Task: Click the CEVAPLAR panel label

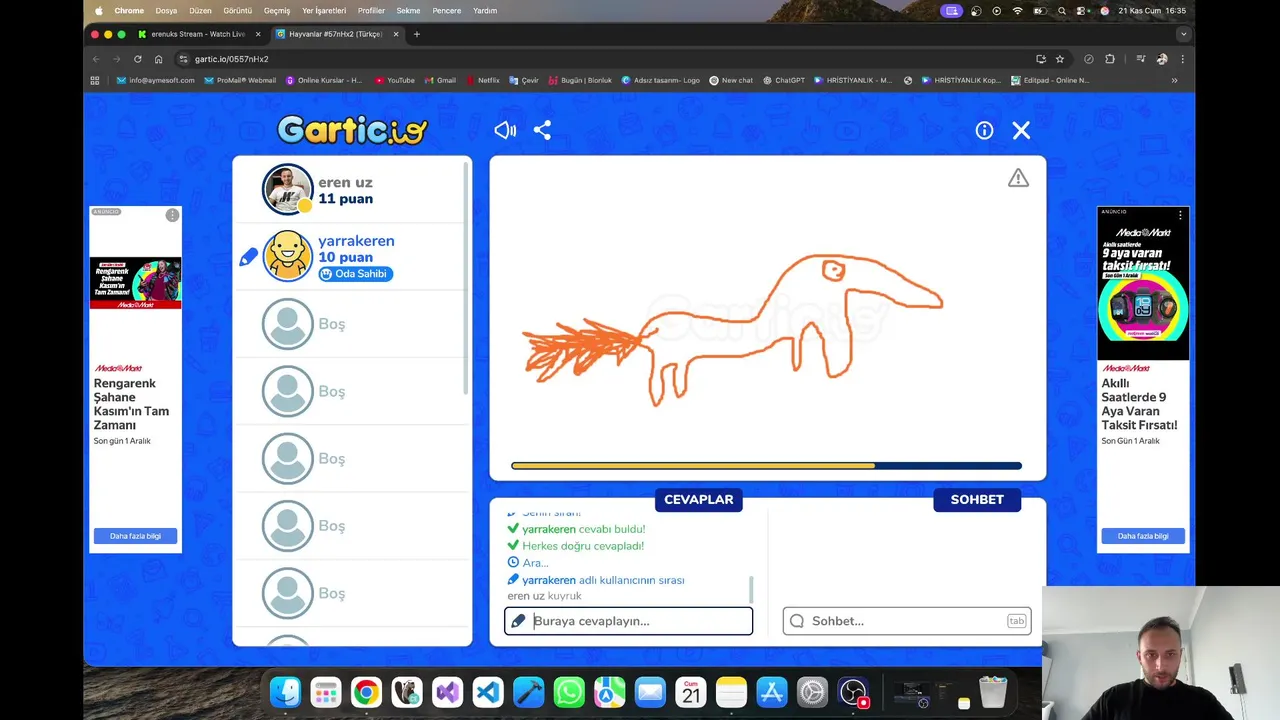Action: [699, 499]
